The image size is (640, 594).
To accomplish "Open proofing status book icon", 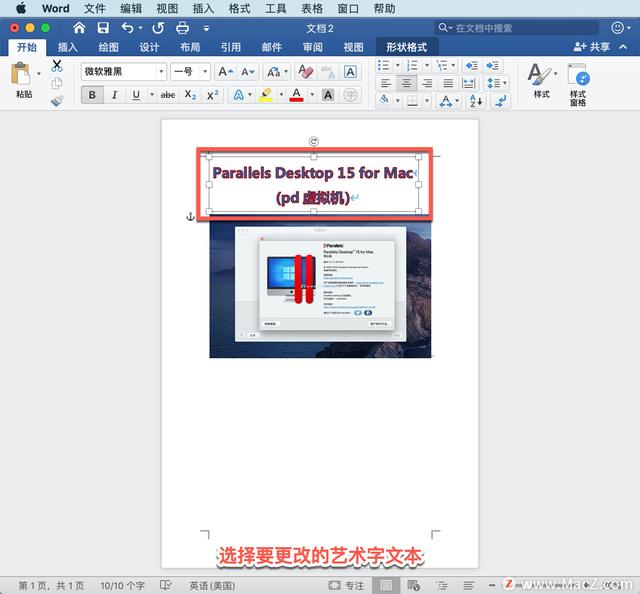I will (166, 585).
